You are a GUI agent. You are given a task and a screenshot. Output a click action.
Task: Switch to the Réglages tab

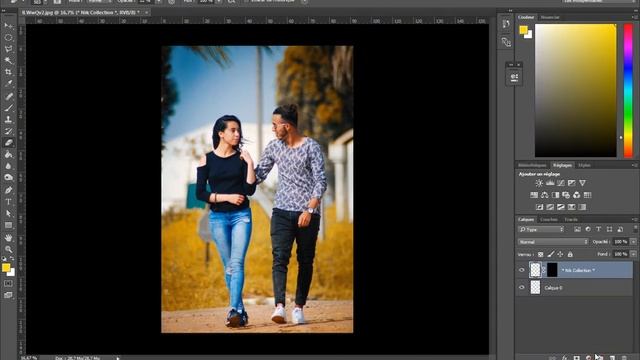point(562,165)
